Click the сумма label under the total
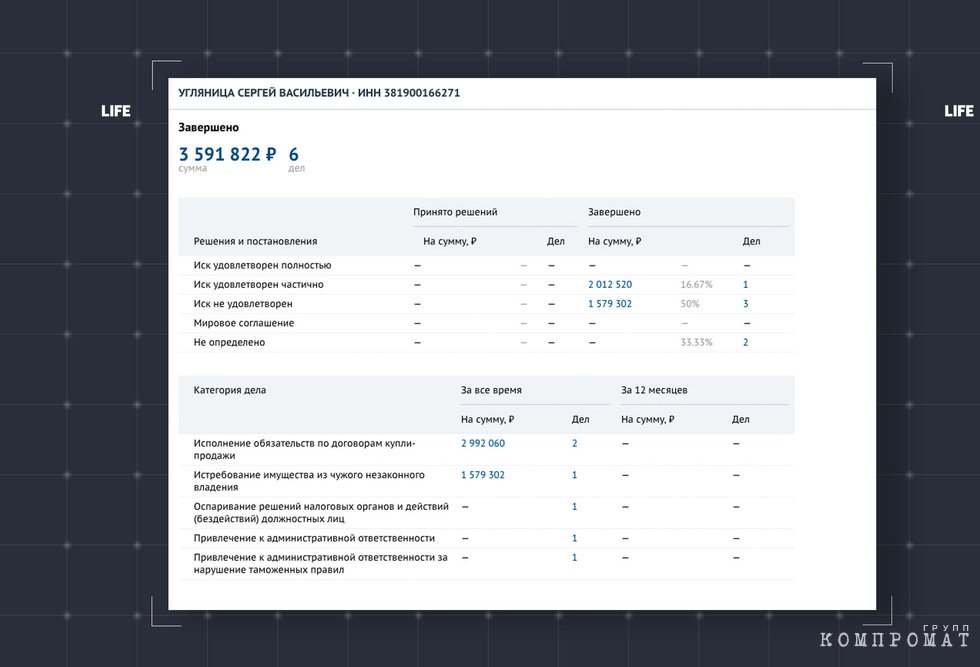 (192, 169)
